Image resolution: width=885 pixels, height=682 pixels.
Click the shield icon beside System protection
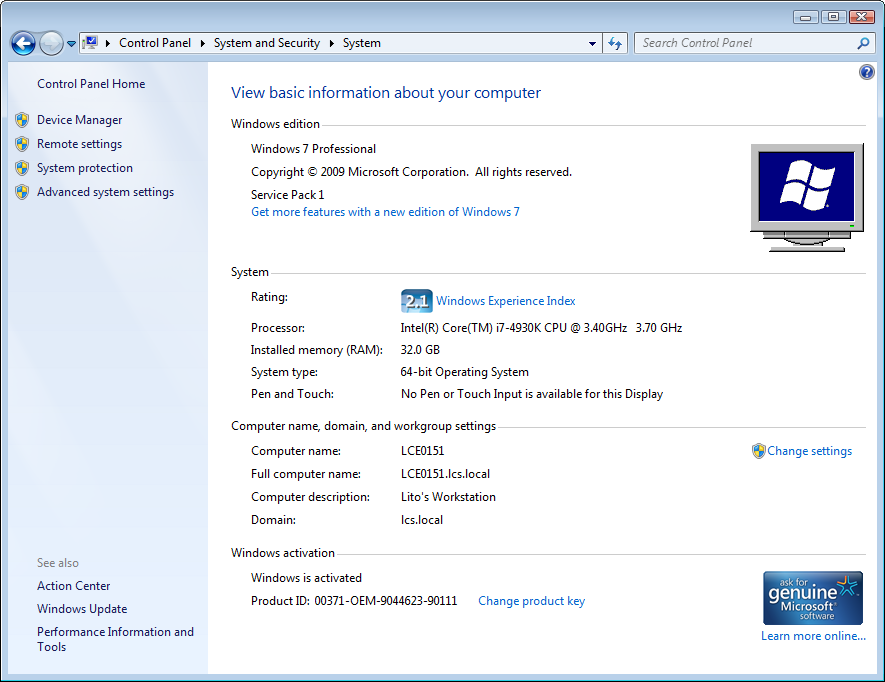tap(22, 168)
